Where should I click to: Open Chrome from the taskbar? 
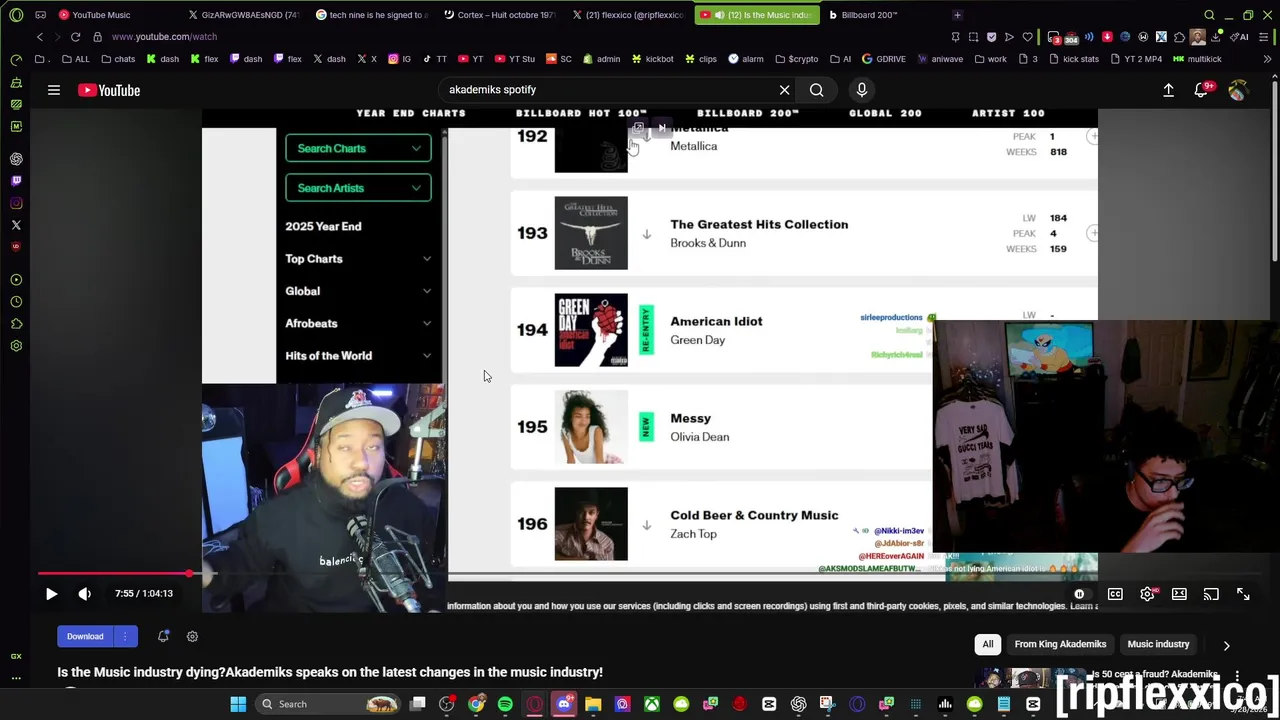coord(476,704)
